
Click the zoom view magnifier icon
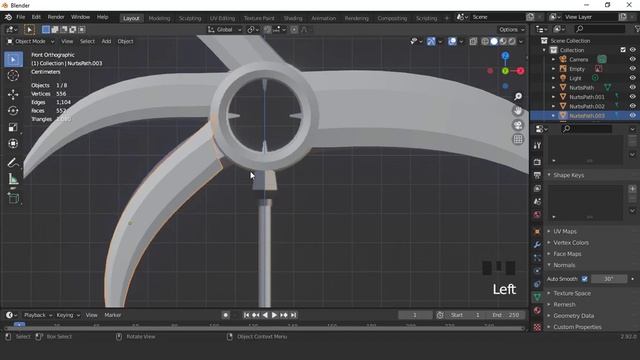coord(518,96)
